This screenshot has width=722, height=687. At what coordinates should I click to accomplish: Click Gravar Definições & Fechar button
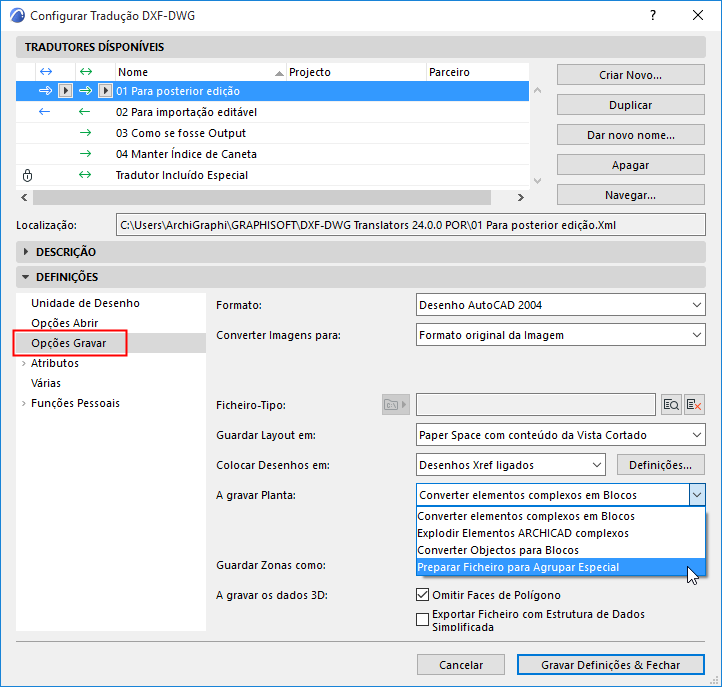click(611, 664)
